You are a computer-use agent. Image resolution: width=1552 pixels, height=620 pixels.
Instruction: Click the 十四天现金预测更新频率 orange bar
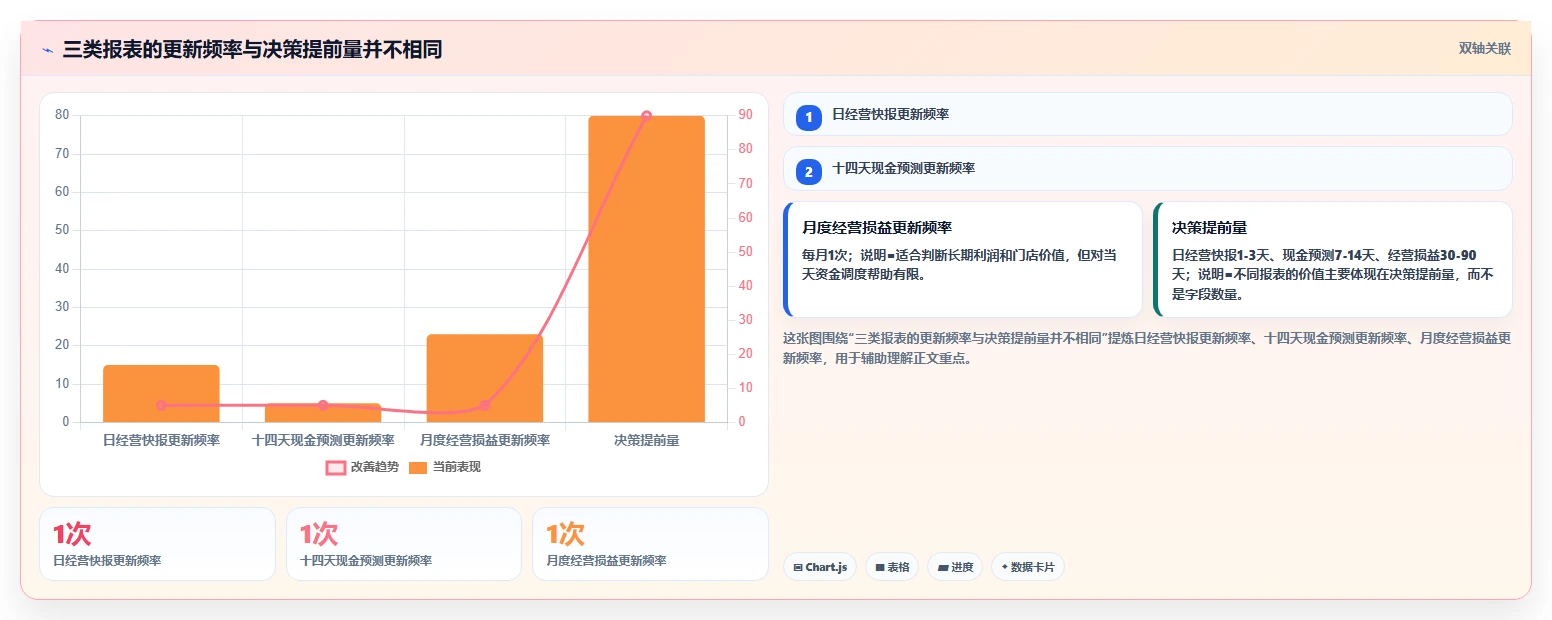click(x=323, y=413)
